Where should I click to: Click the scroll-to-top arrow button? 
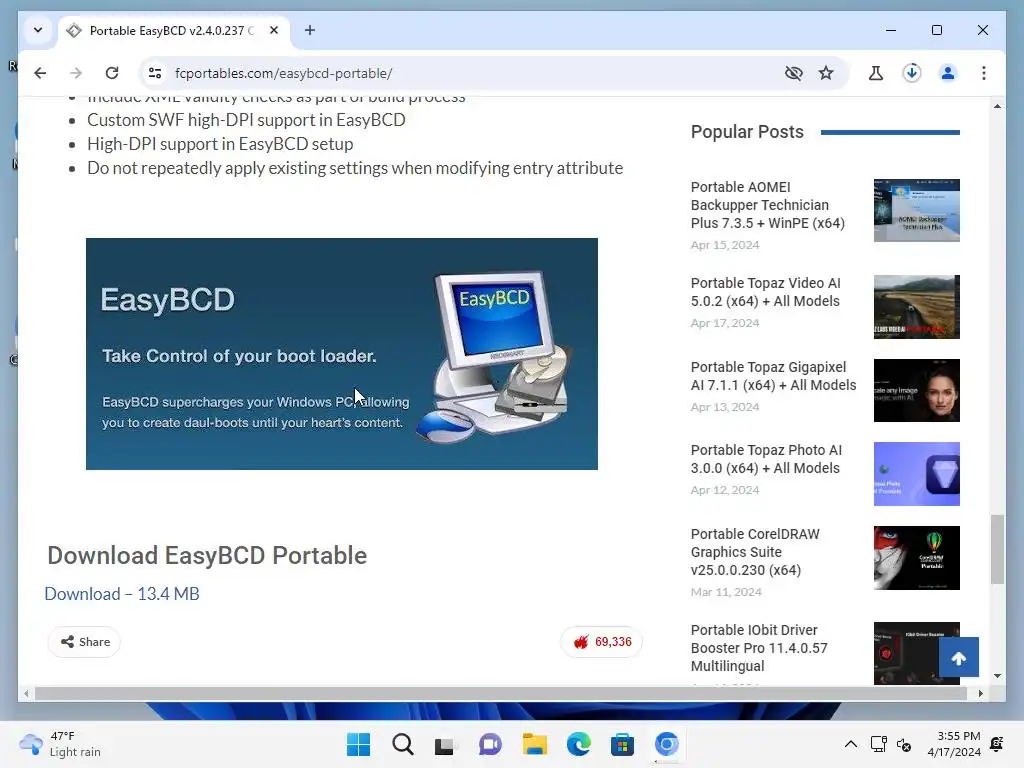pyautogui.click(x=959, y=657)
